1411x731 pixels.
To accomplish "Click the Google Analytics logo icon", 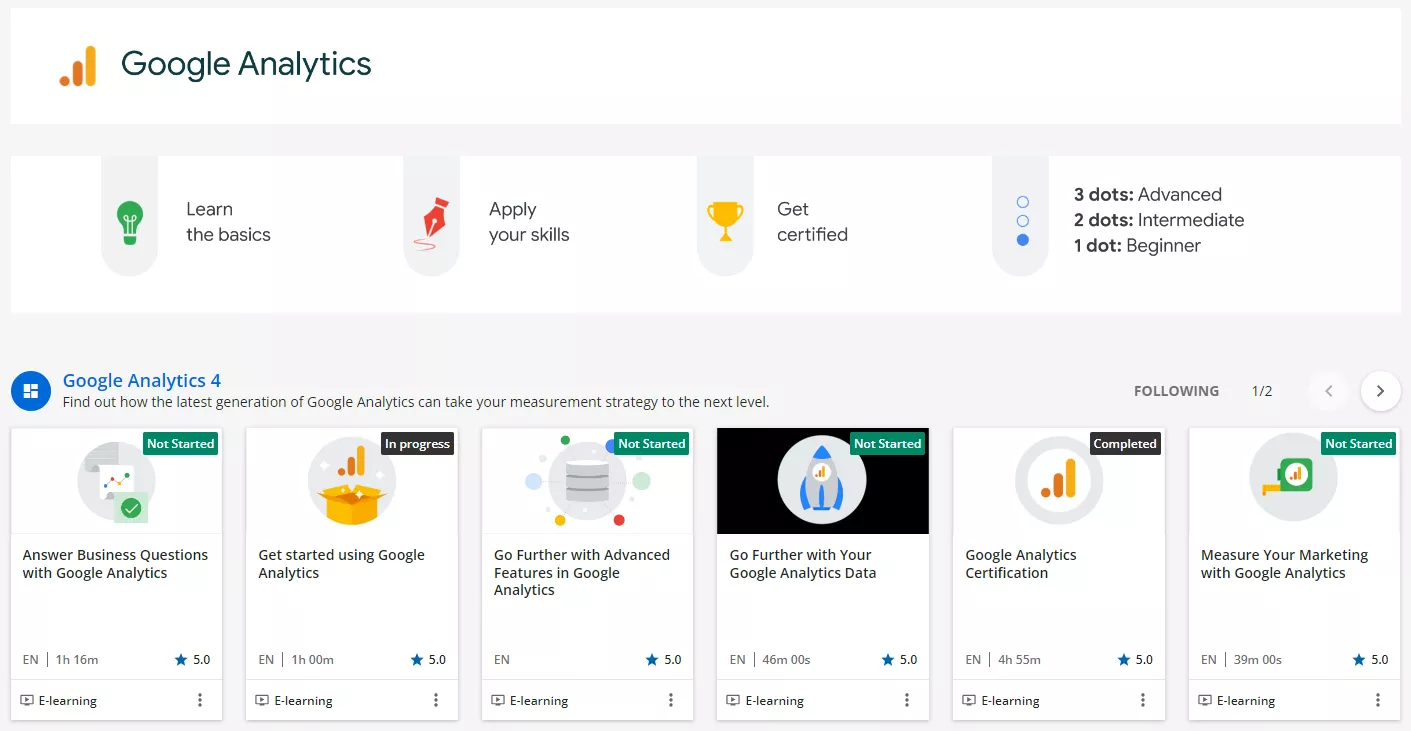I will [x=78, y=66].
